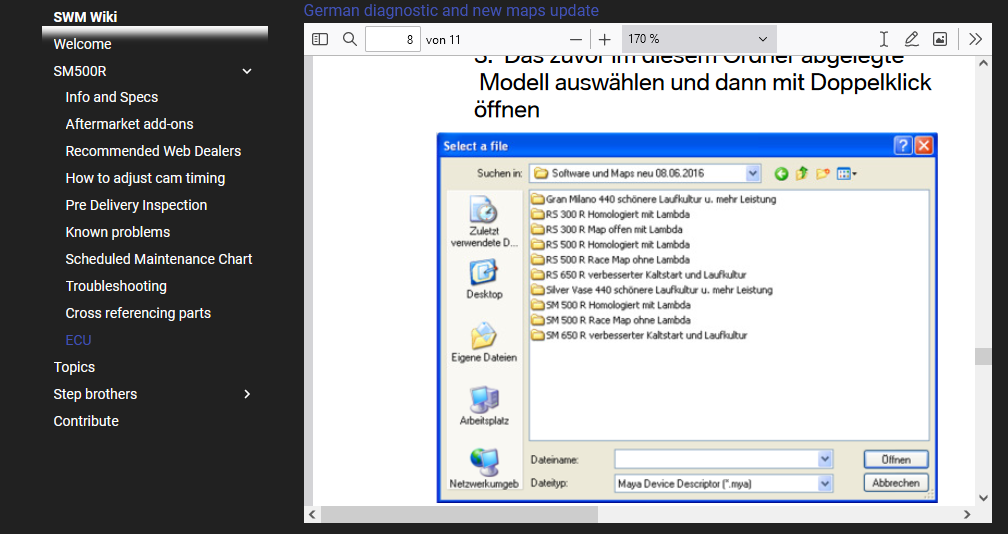This screenshot has height=534, width=1008.
Task: Zoom out with the minus button
Action: pyautogui.click(x=575, y=39)
